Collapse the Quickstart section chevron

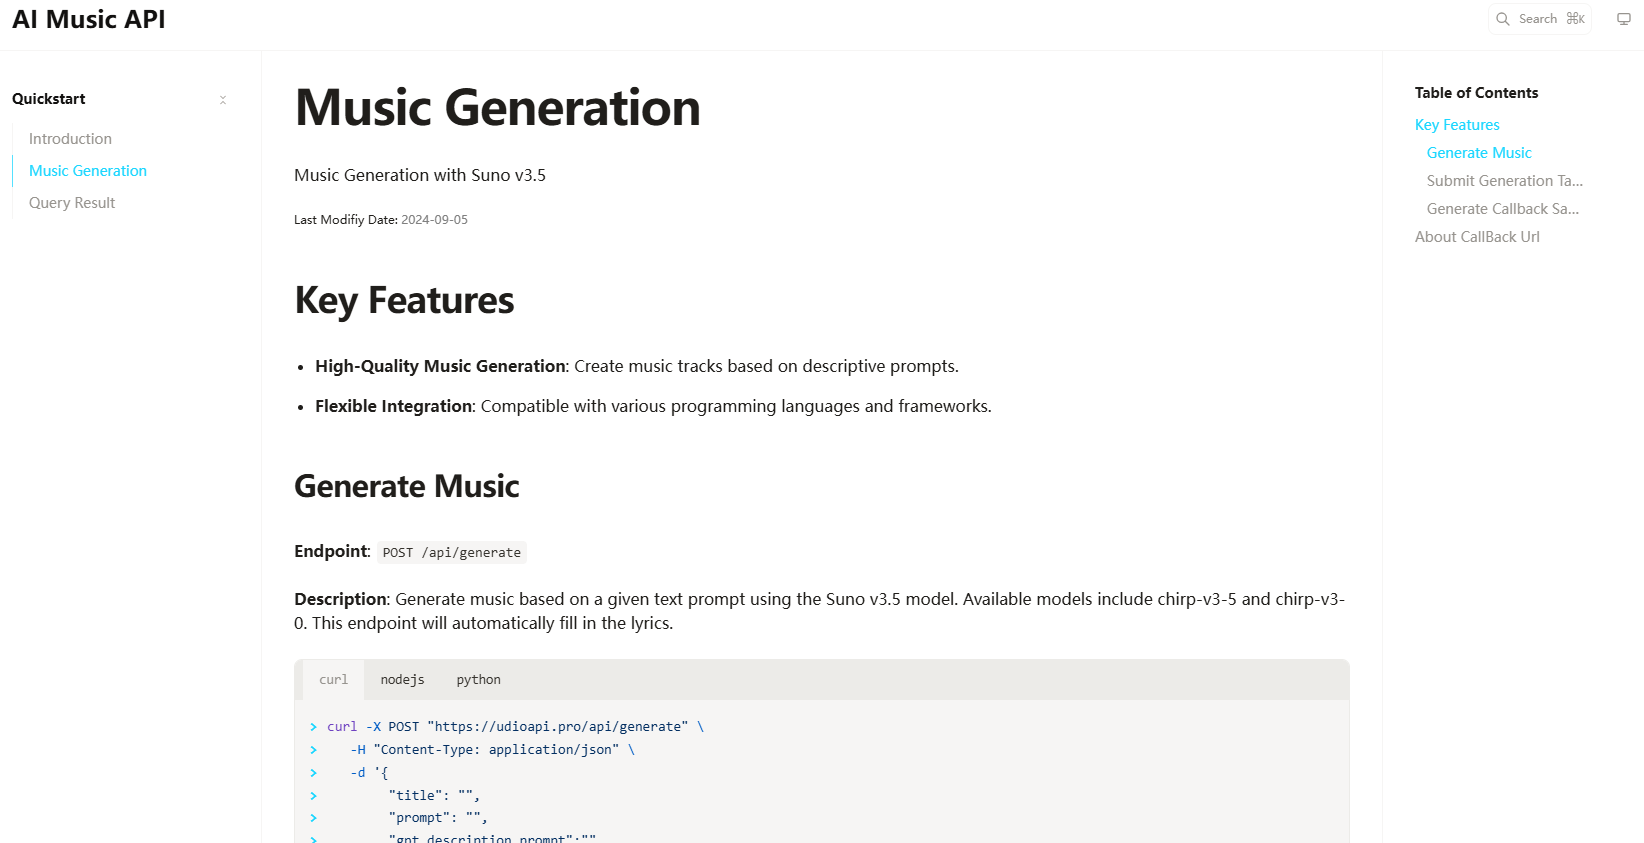point(223,100)
